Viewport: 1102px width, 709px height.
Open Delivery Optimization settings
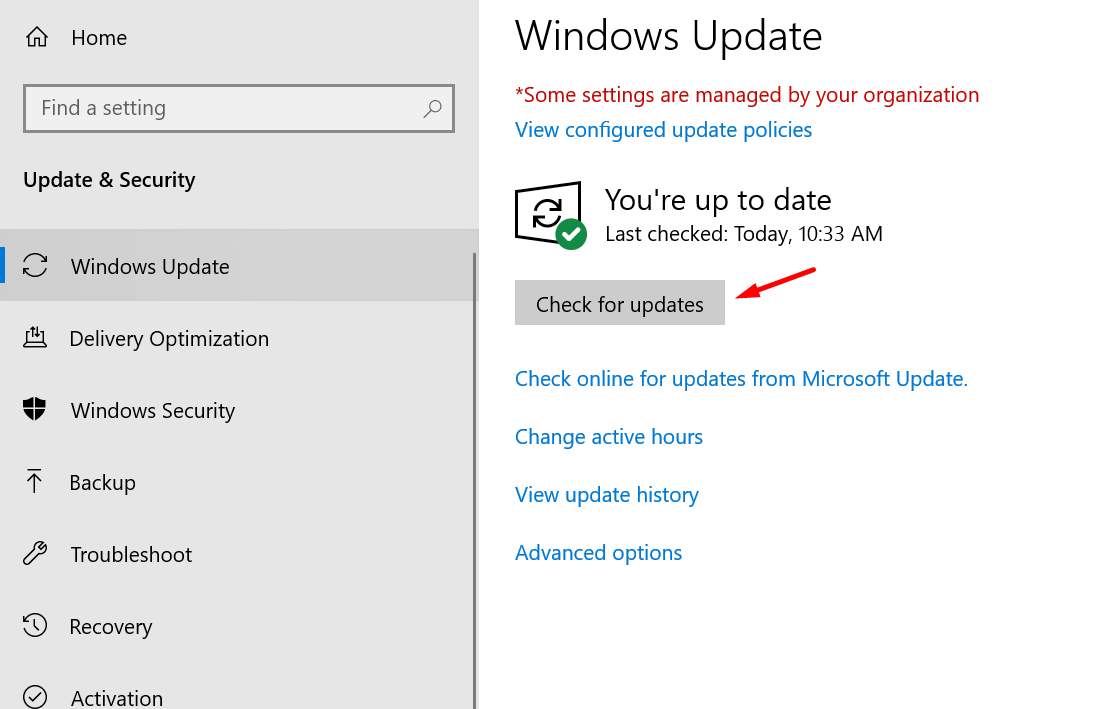click(x=238, y=338)
